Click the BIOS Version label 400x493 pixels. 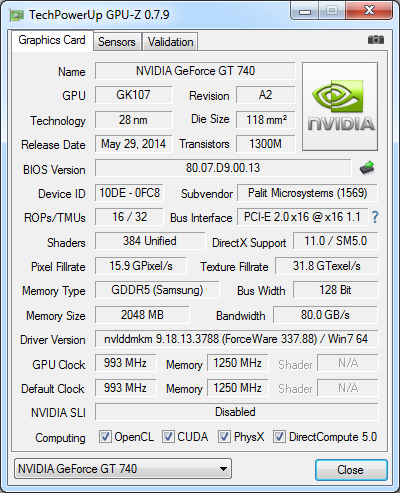pyautogui.click(x=54, y=170)
